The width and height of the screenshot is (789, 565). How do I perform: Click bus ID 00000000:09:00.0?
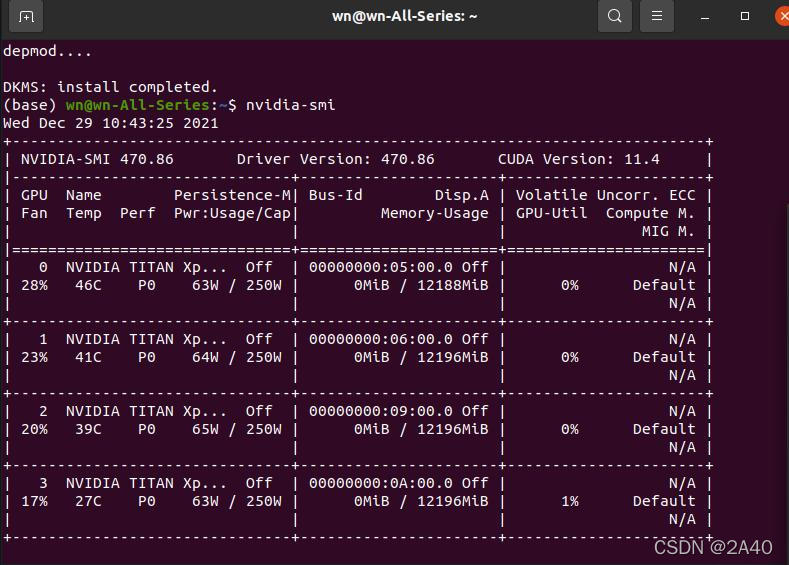(380, 411)
